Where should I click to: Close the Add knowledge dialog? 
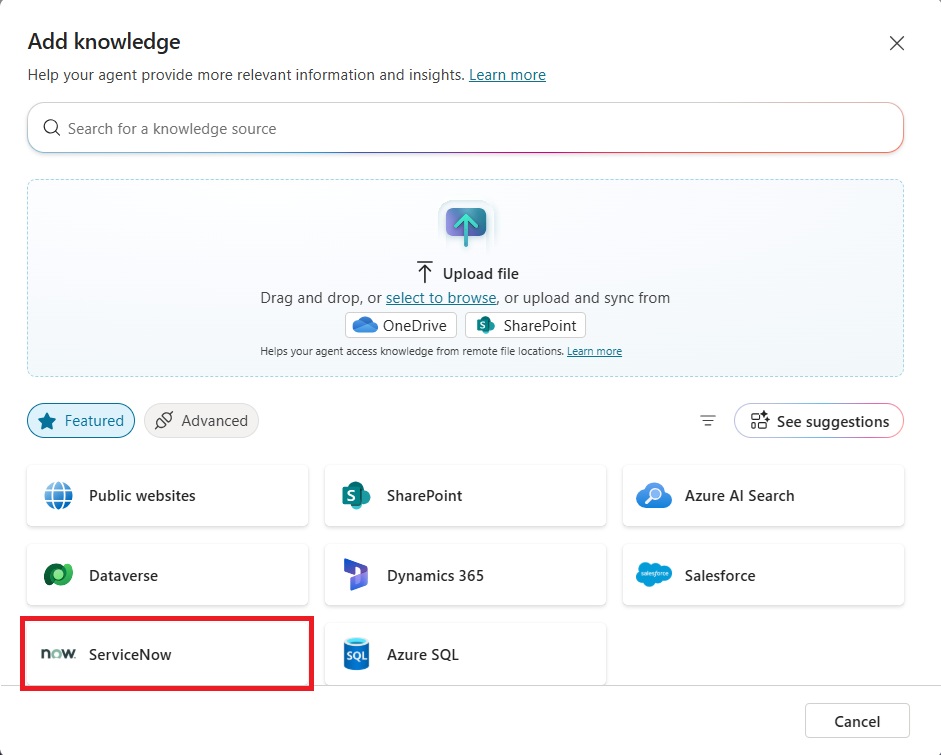(897, 43)
